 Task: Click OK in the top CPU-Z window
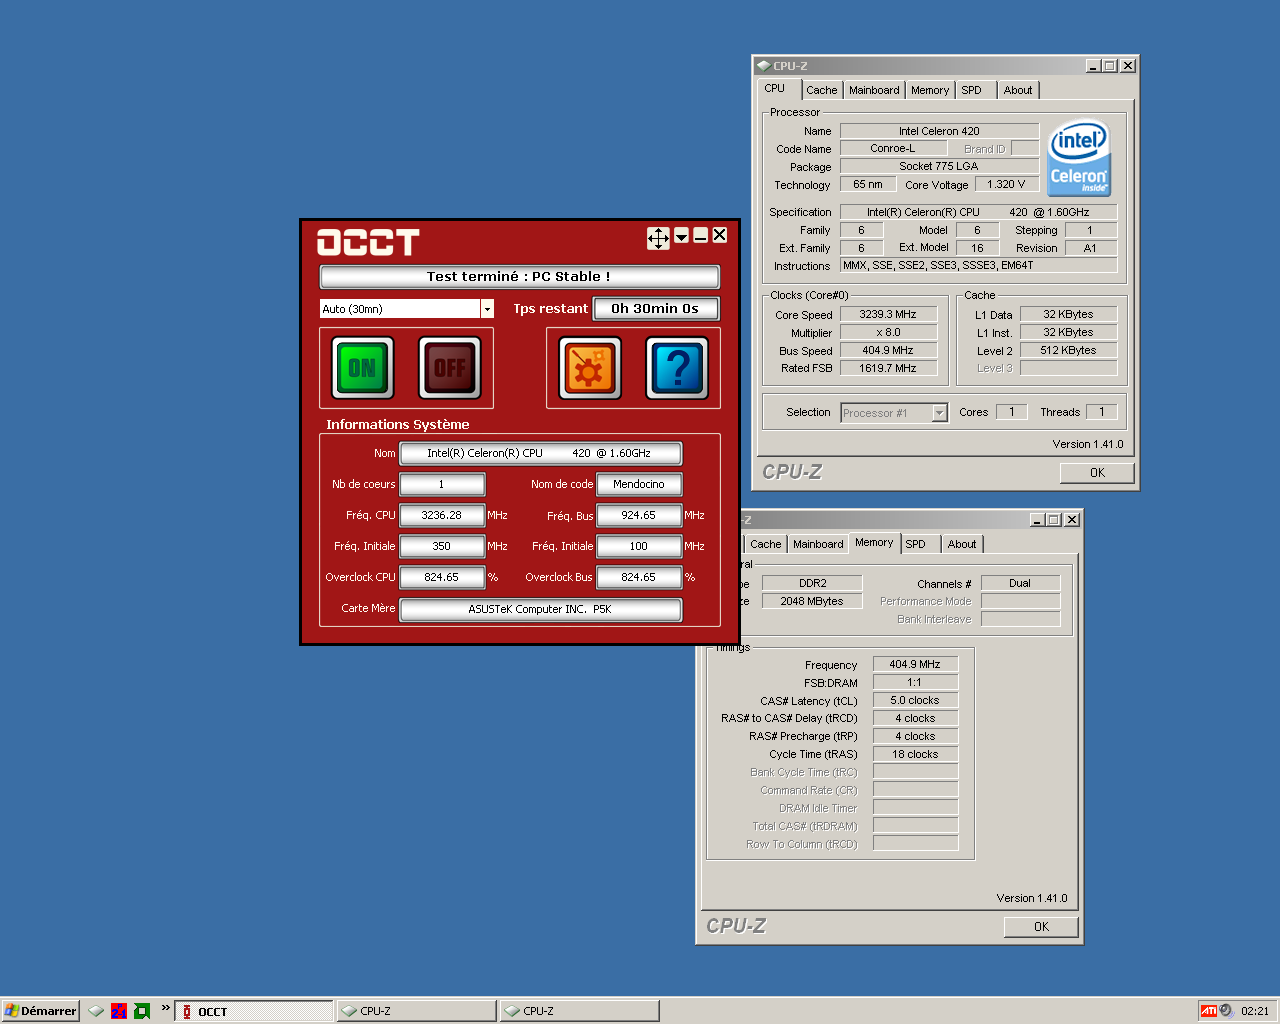[x=1097, y=473]
